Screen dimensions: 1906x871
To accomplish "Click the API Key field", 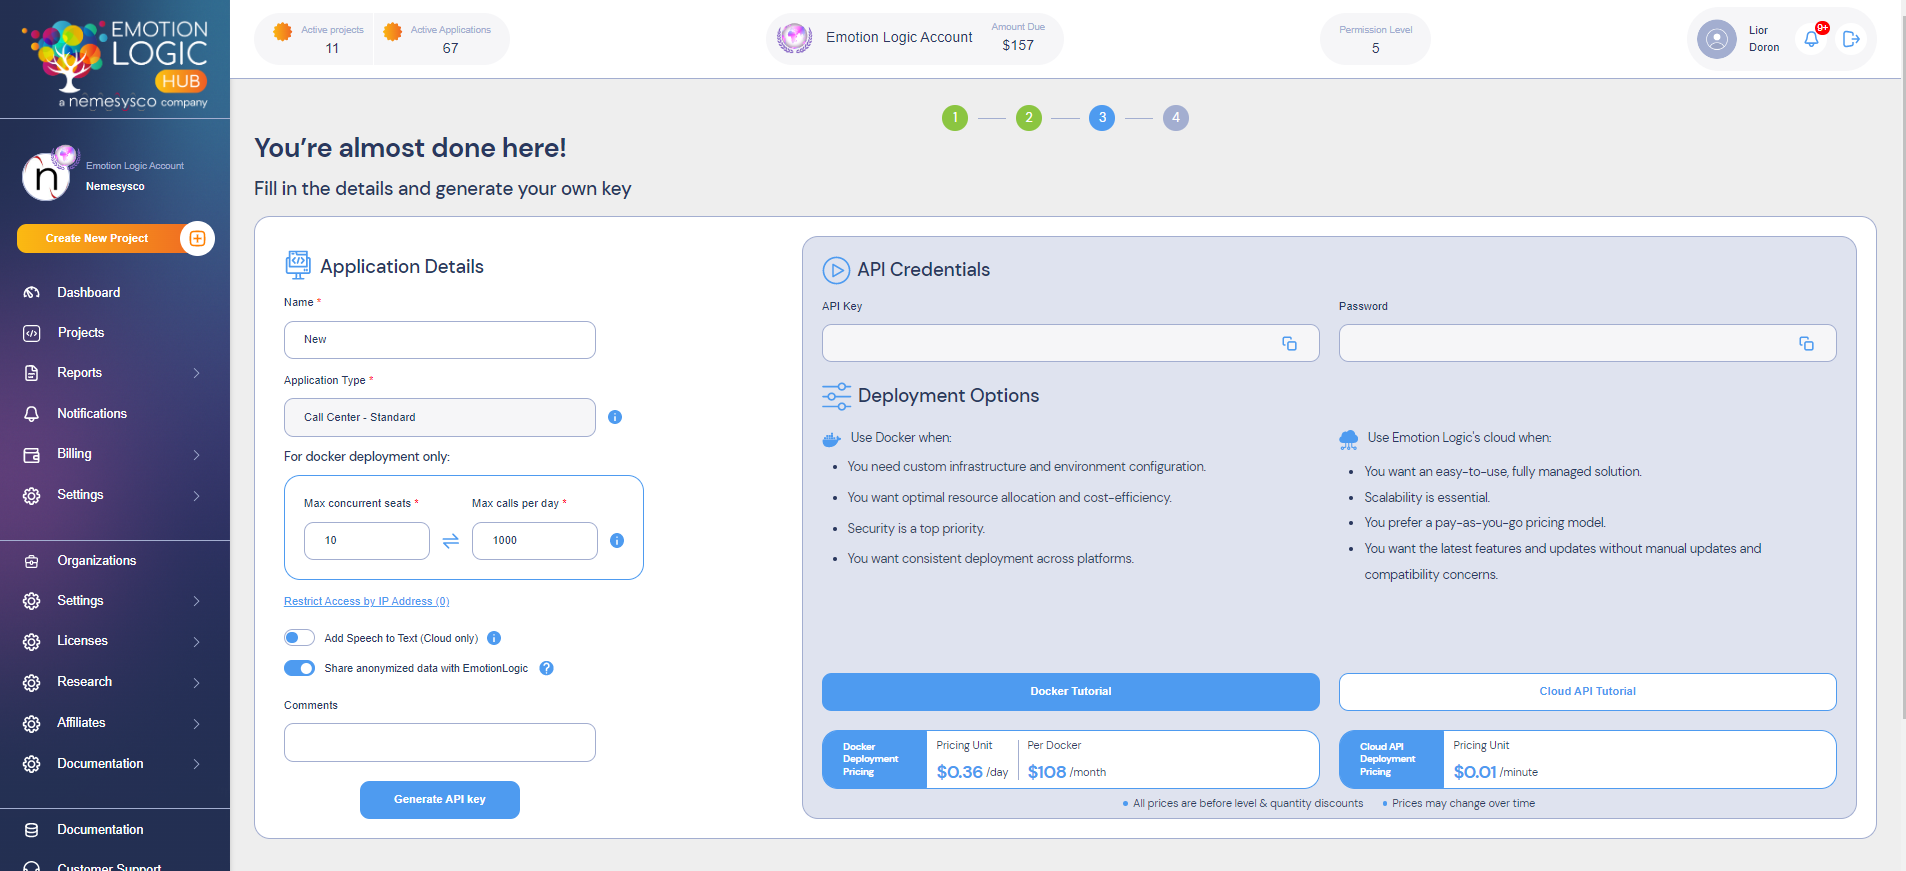I will pos(1071,343).
